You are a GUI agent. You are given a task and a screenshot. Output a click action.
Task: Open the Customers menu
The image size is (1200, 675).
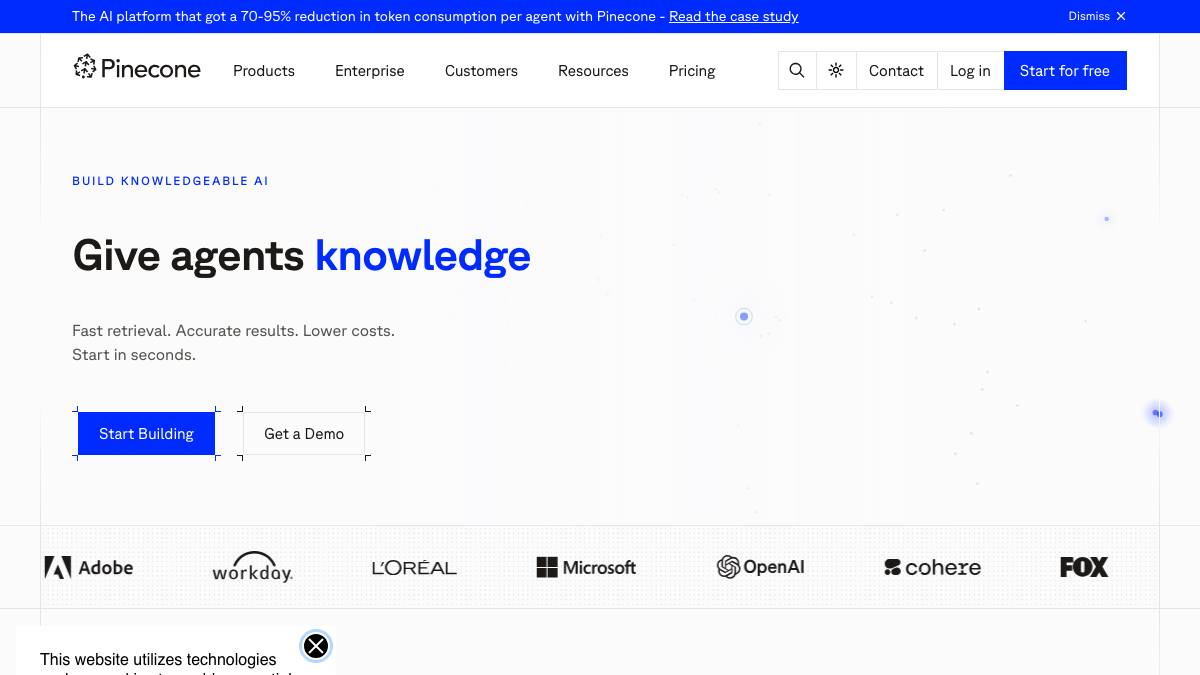coord(481,71)
